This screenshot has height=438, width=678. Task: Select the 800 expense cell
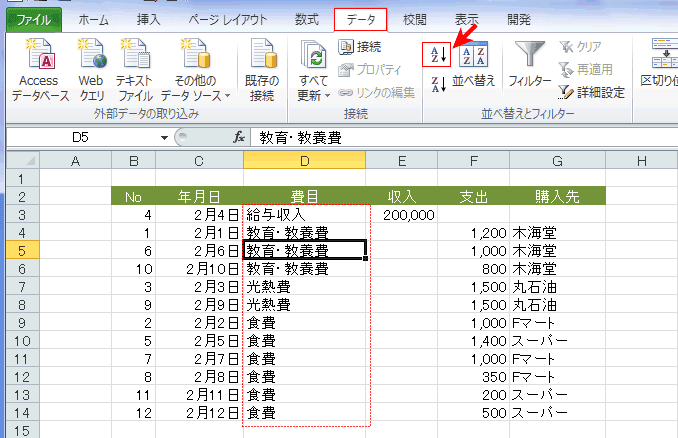tap(473, 269)
